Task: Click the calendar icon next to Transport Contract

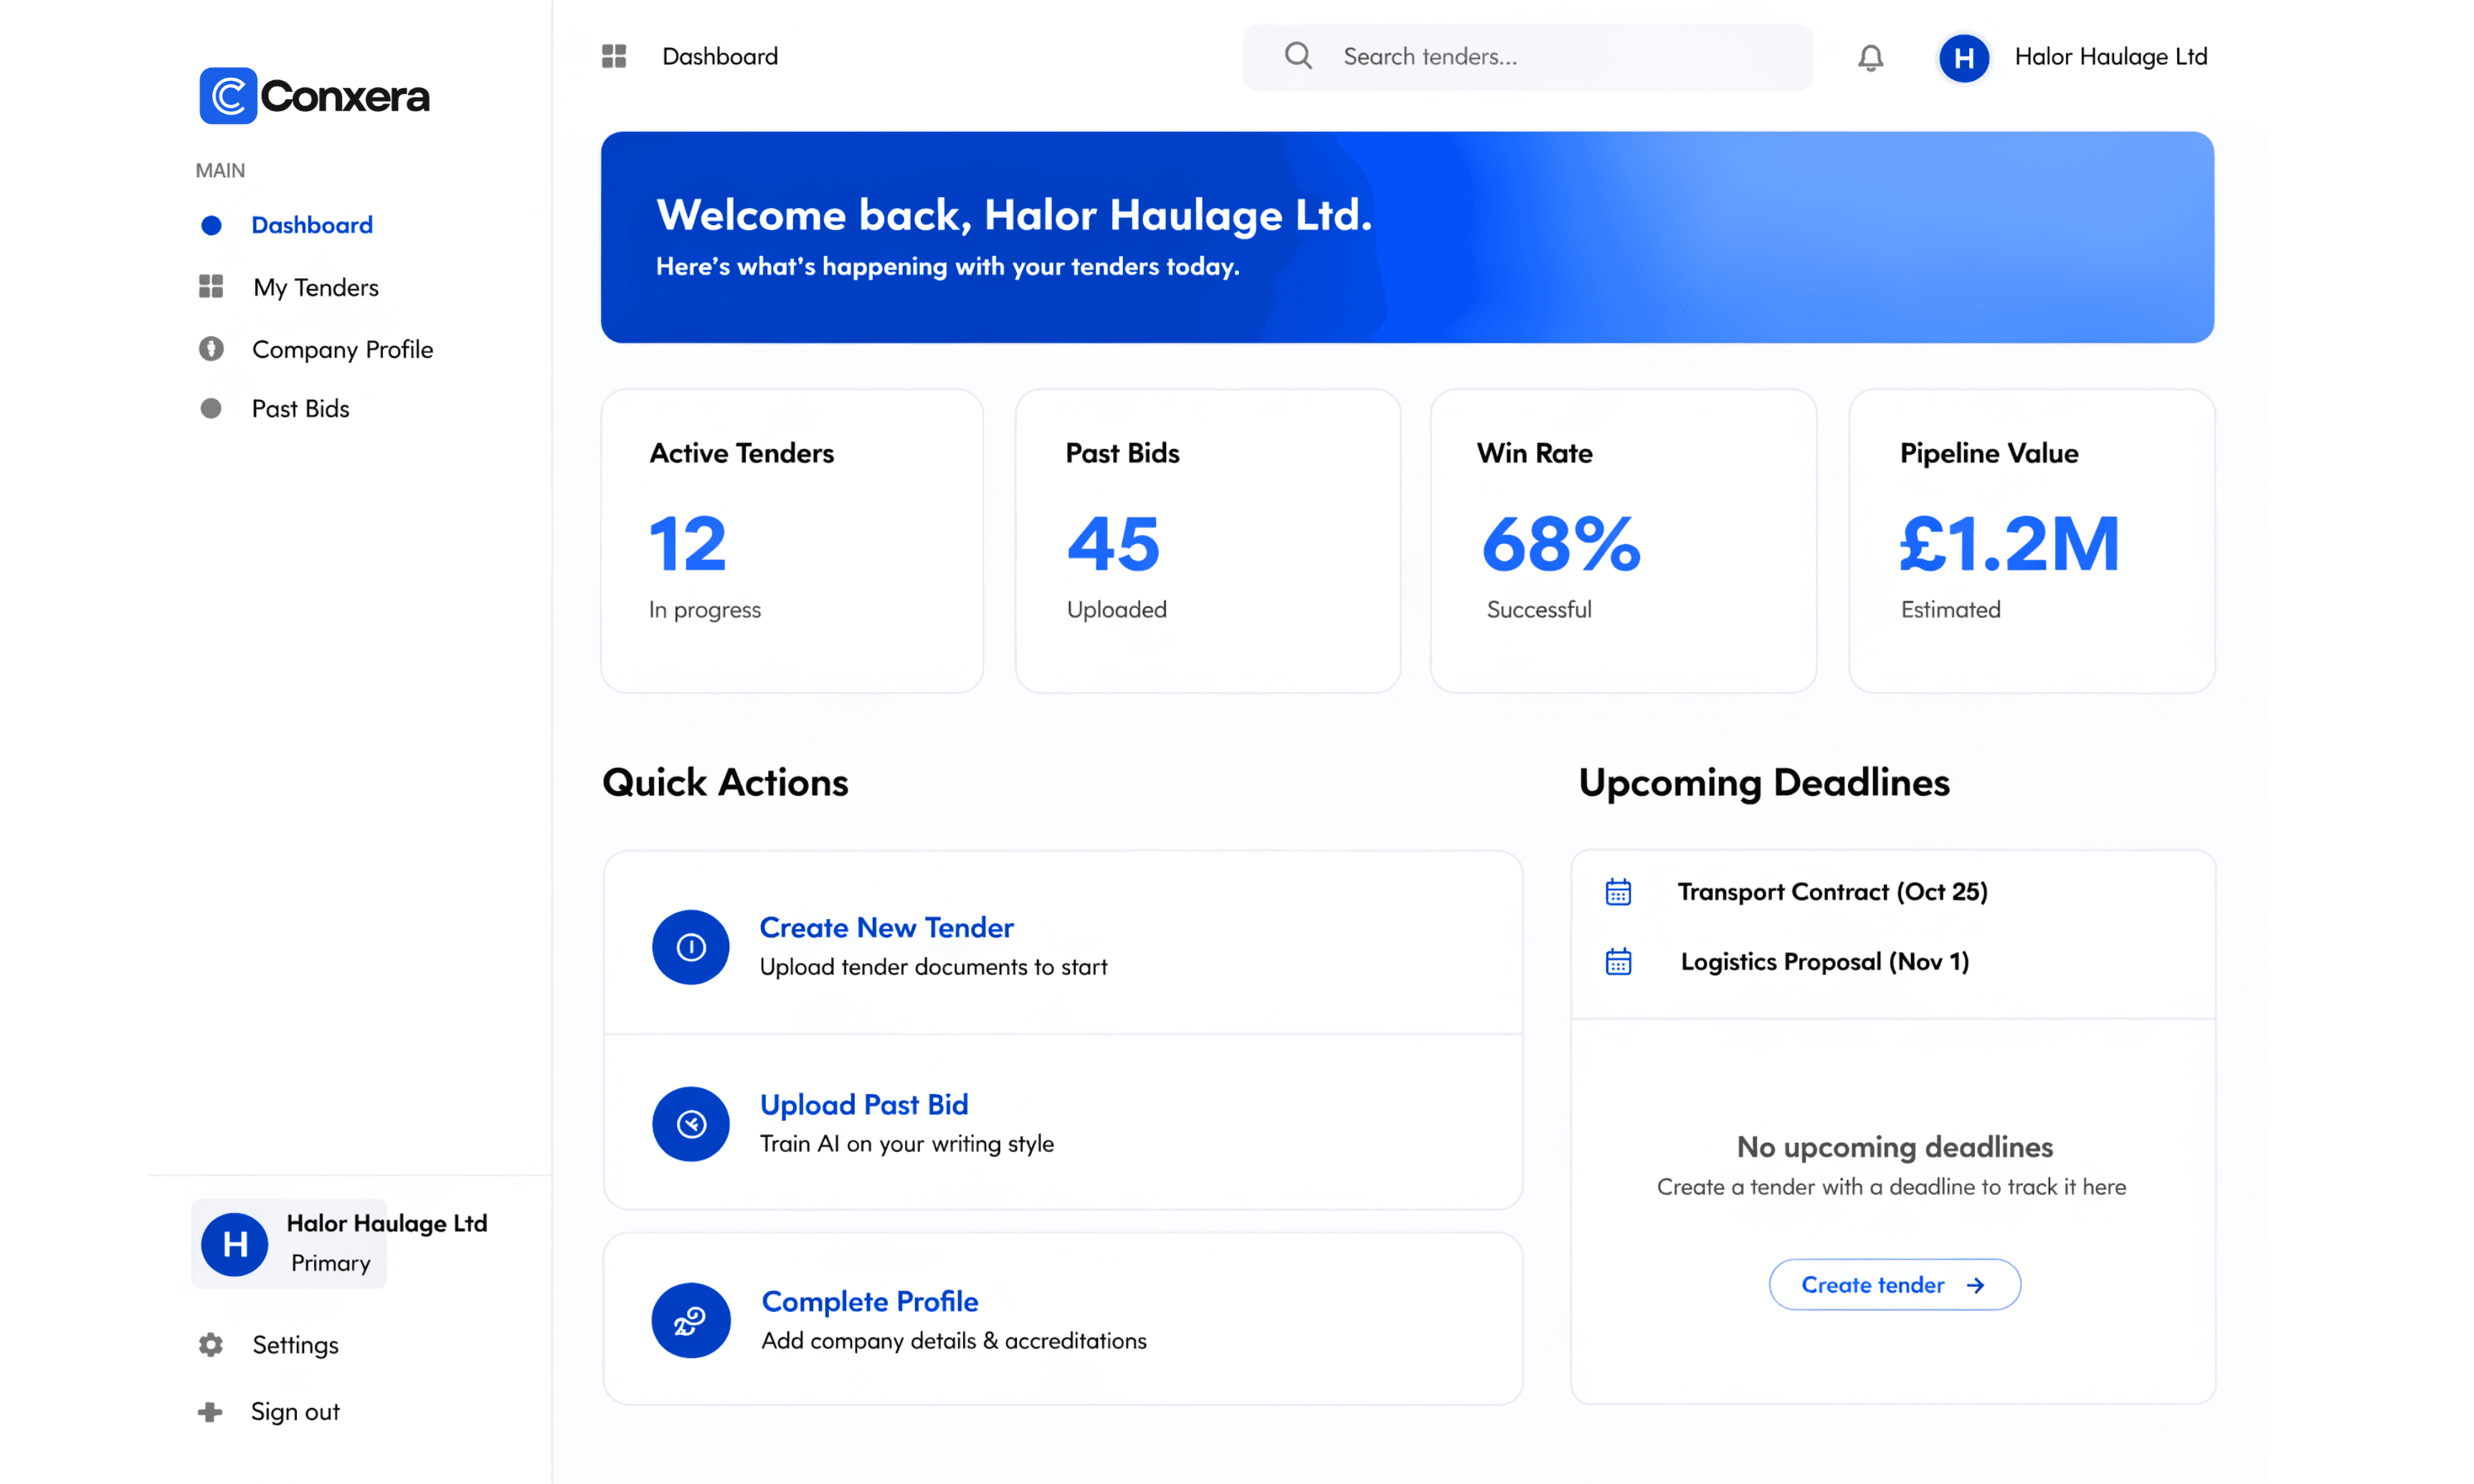Action: click(1619, 891)
